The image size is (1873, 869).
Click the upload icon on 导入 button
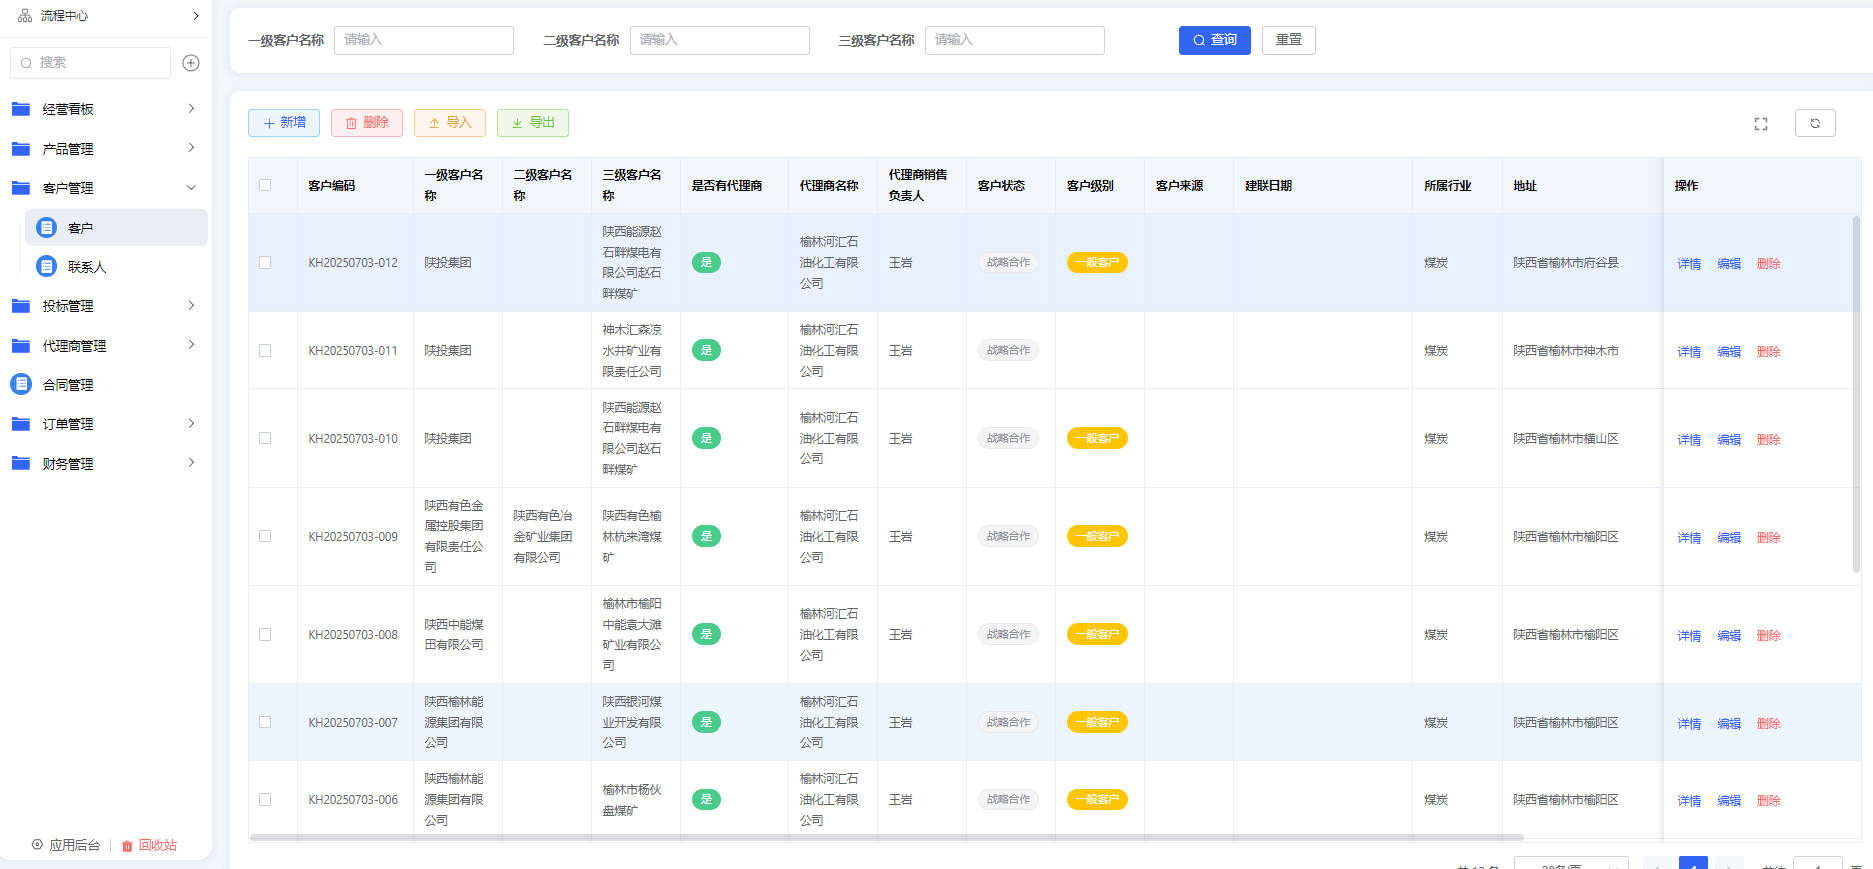tap(434, 123)
